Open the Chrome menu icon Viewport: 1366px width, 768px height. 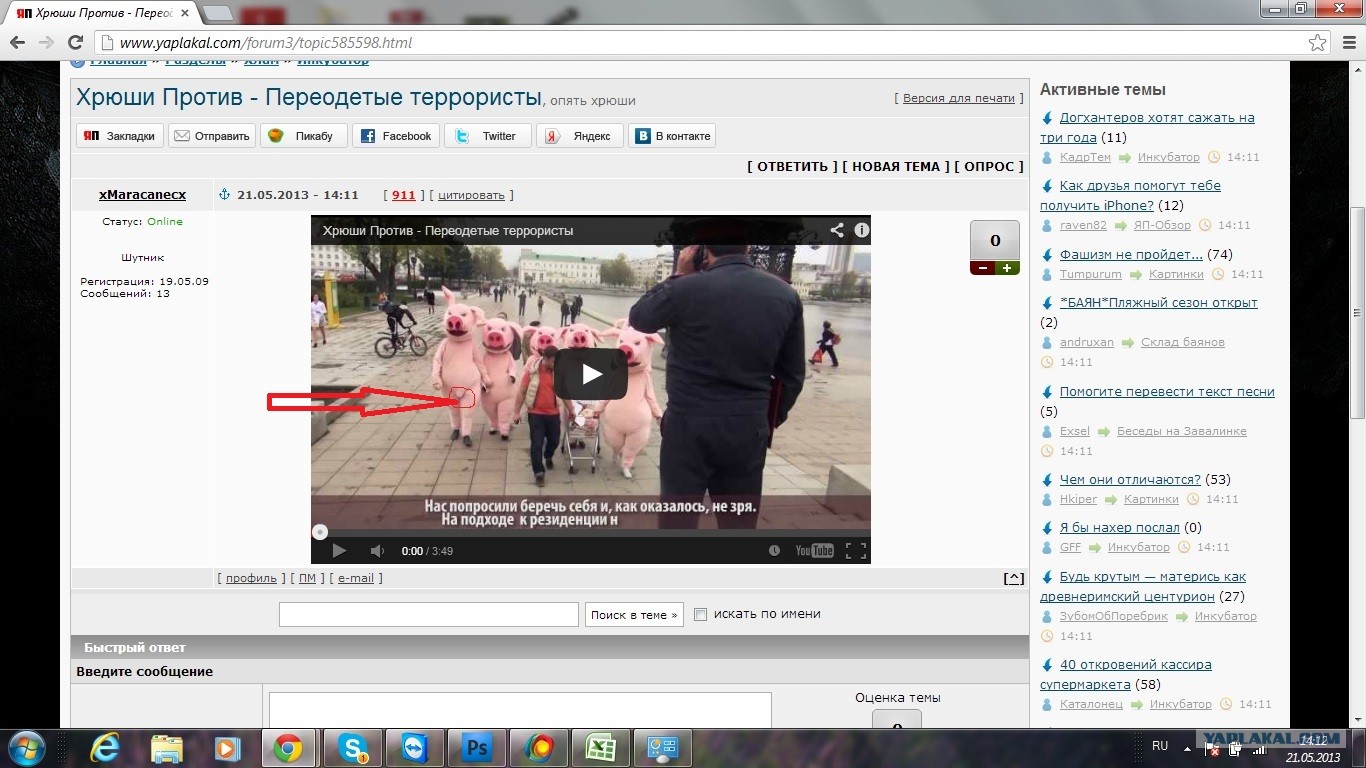point(1348,43)
